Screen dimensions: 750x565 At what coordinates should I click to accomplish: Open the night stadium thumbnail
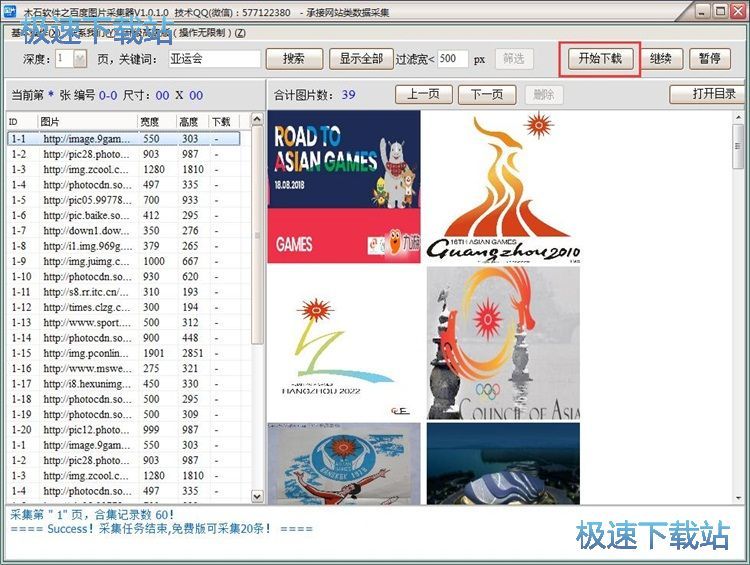pos(503,463)
